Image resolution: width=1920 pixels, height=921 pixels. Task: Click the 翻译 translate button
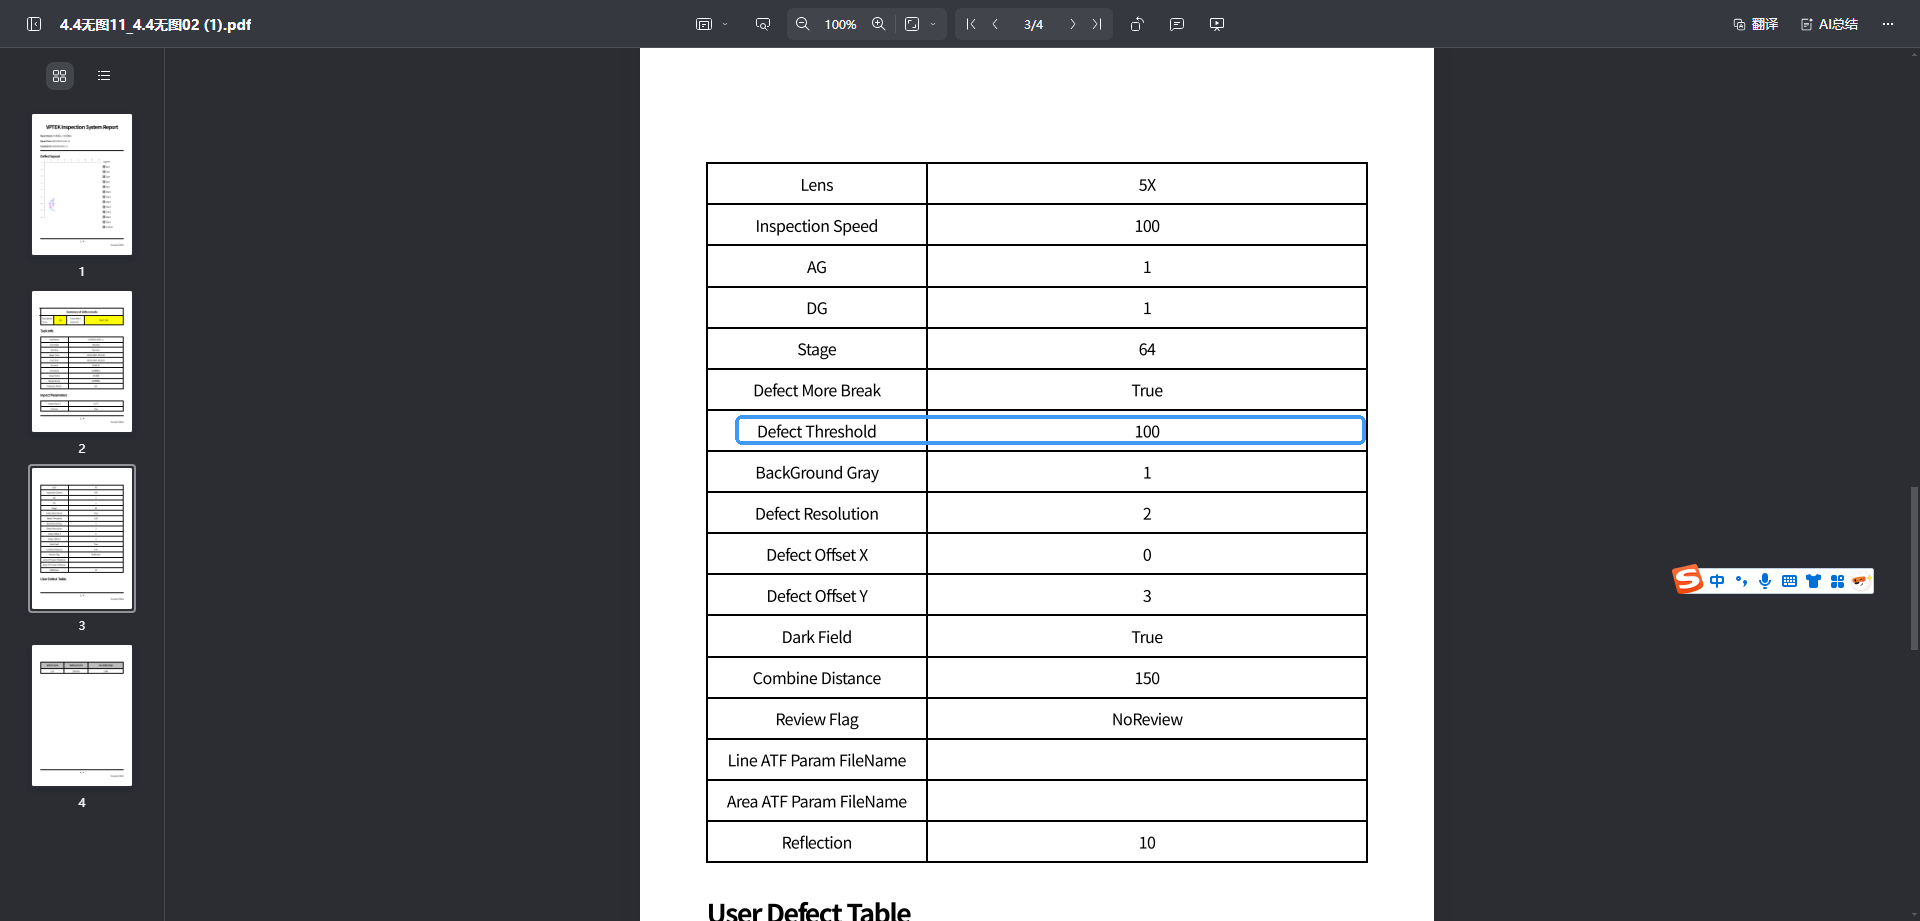click(1756, 24)
